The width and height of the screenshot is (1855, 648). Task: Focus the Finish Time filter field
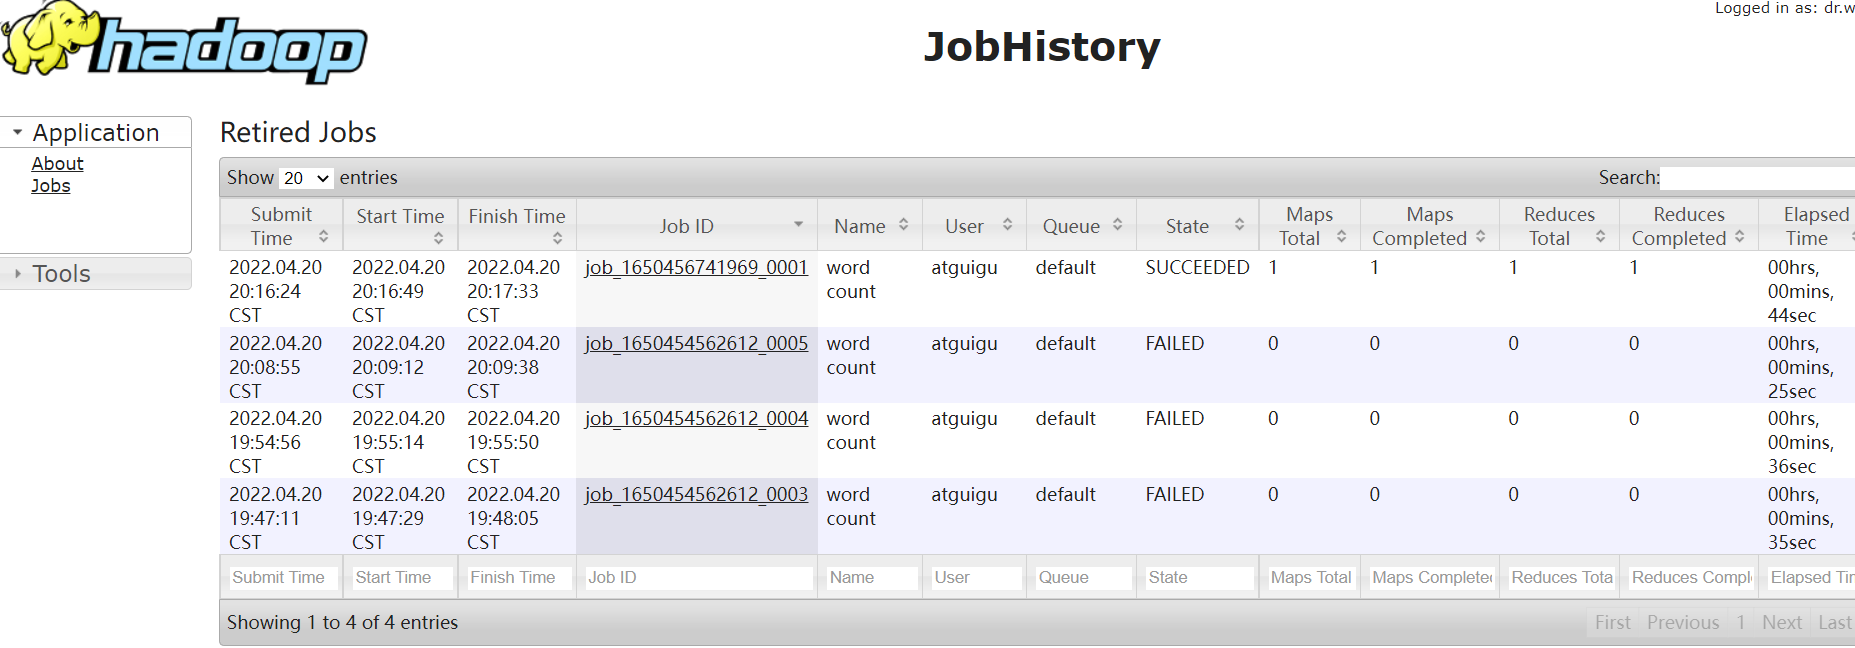coord(518,578)
